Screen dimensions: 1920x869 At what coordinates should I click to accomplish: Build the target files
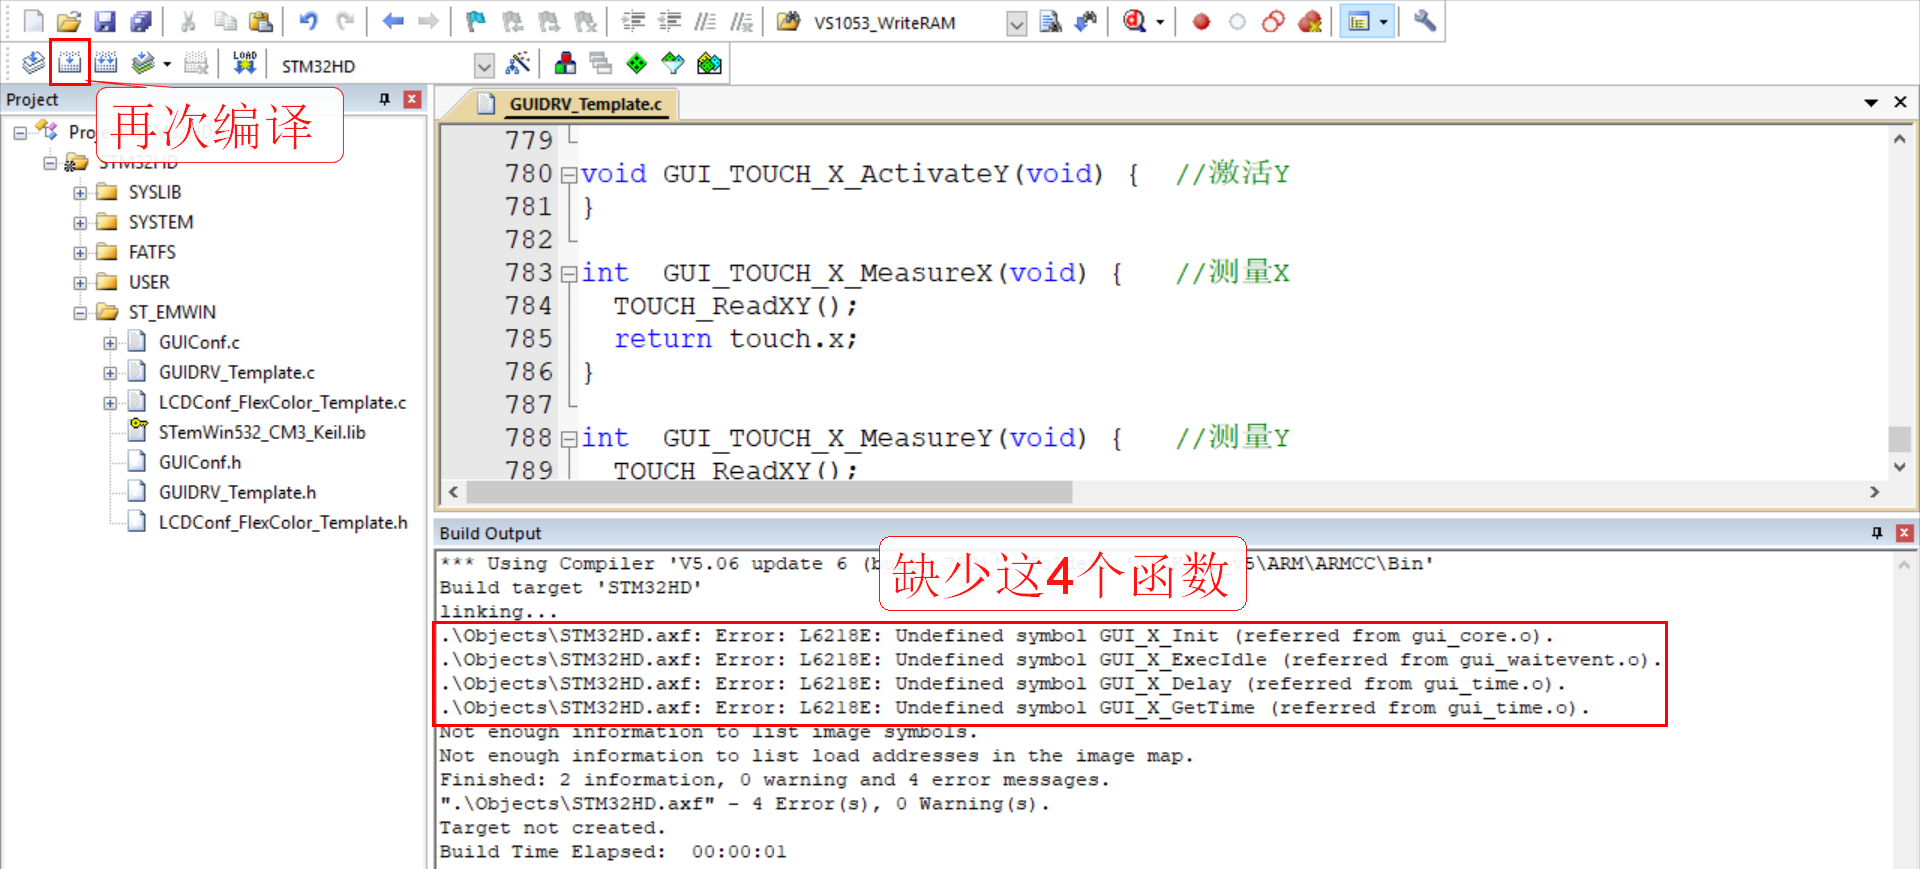(69, 63)
